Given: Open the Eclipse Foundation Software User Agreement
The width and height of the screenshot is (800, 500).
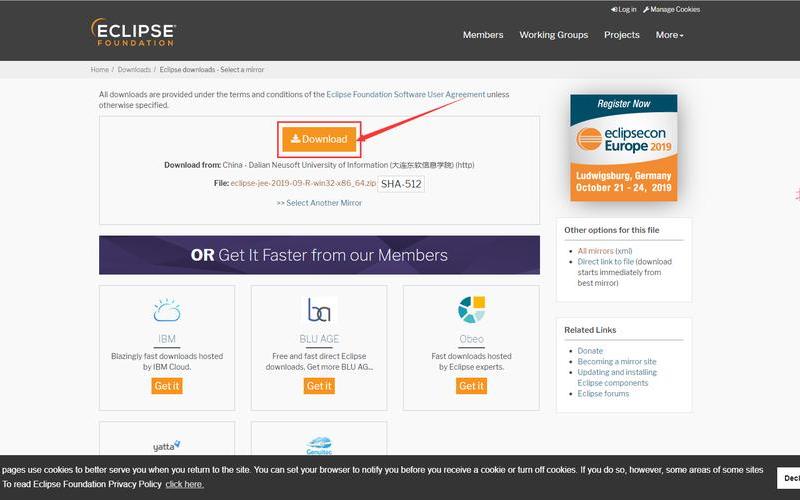Looking at the screenshot, I should coord(406,94).
